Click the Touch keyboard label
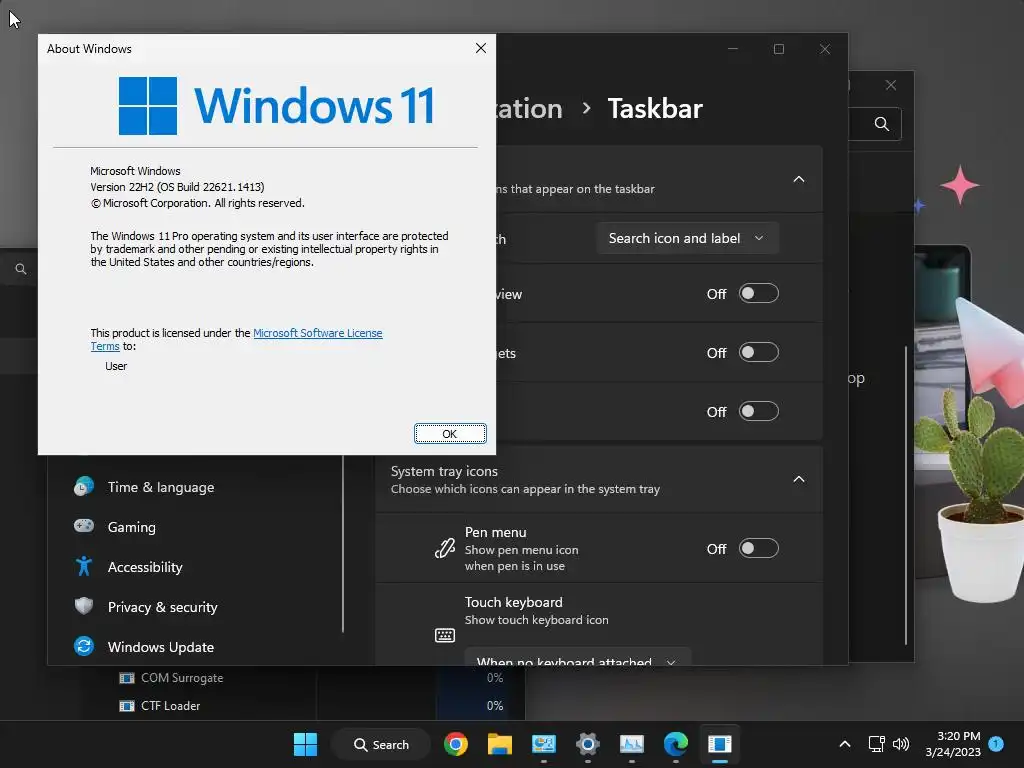Image resolution: width=1024 pixels, height=768 pixels. click(513, 602)
